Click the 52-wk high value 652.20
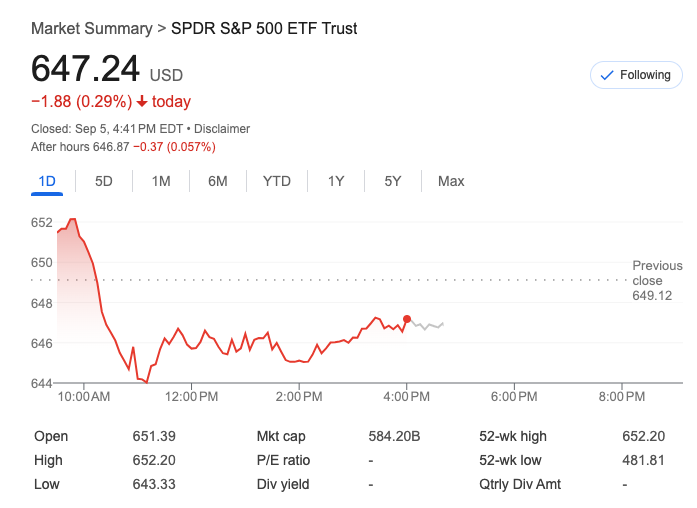Viewport: 697px width, 508px height. pyautogui.click(x=643, y=436)
